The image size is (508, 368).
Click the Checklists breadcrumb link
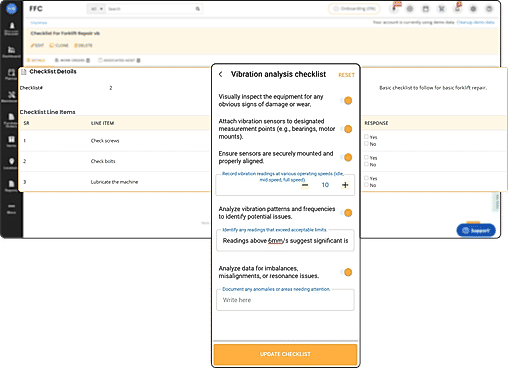(x=39, y=23)
